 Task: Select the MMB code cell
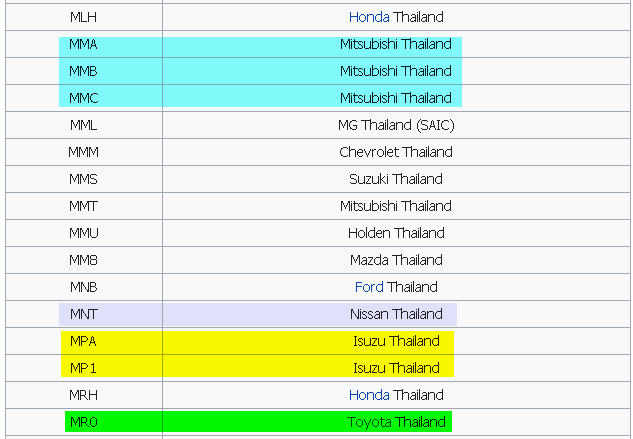84,71
